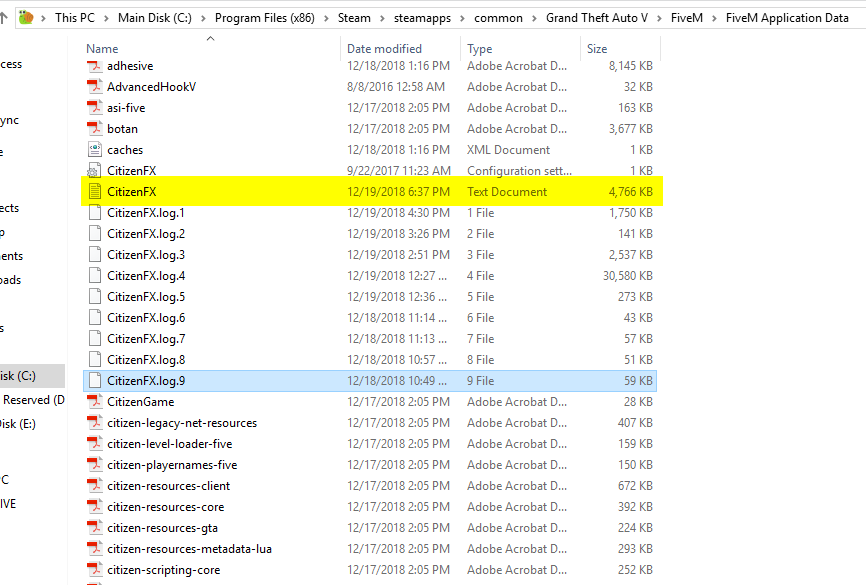Click the date 8/8/2016 12:58 AM

(395, 87)
